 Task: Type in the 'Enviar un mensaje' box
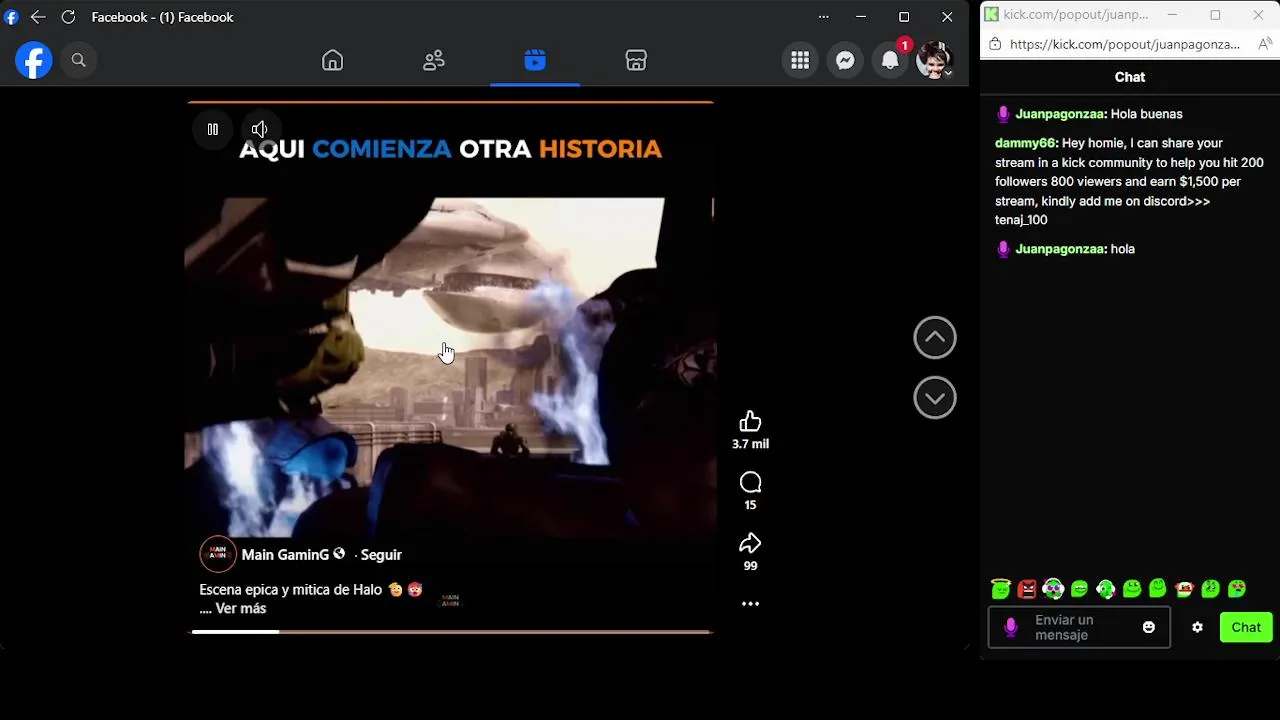coord(1079,628)
